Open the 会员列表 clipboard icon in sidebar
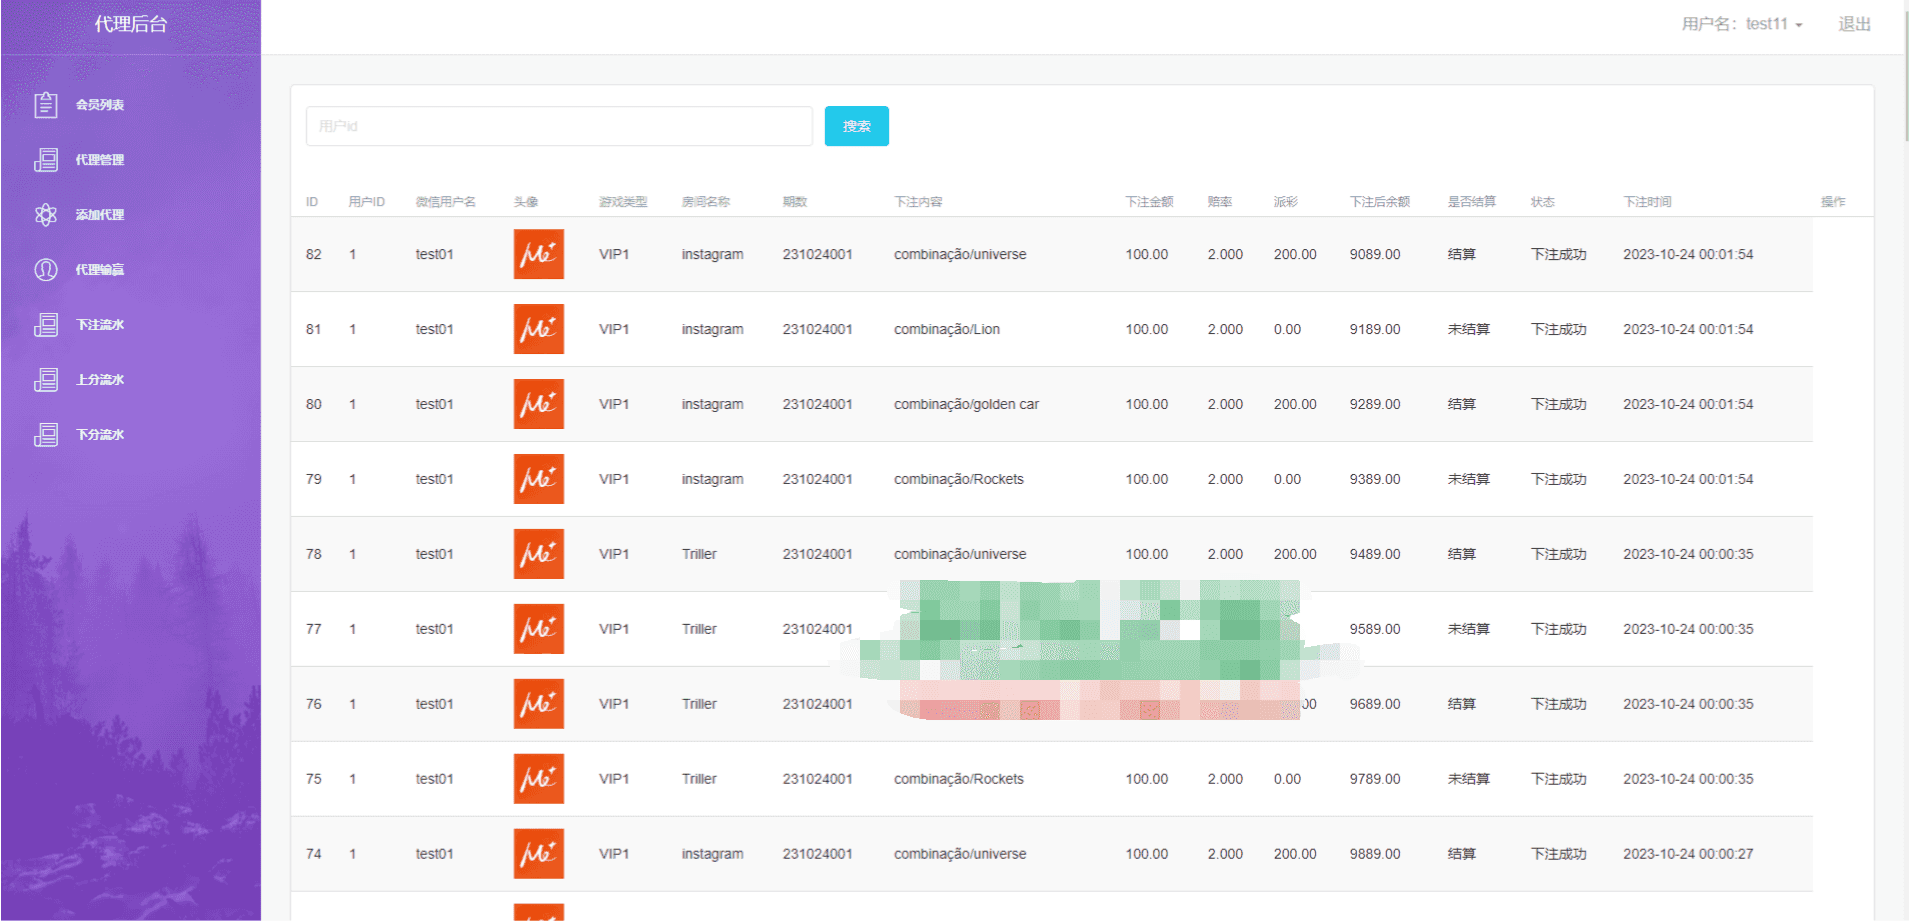This screenshot has width=1910, height=921. click(46, 105)
